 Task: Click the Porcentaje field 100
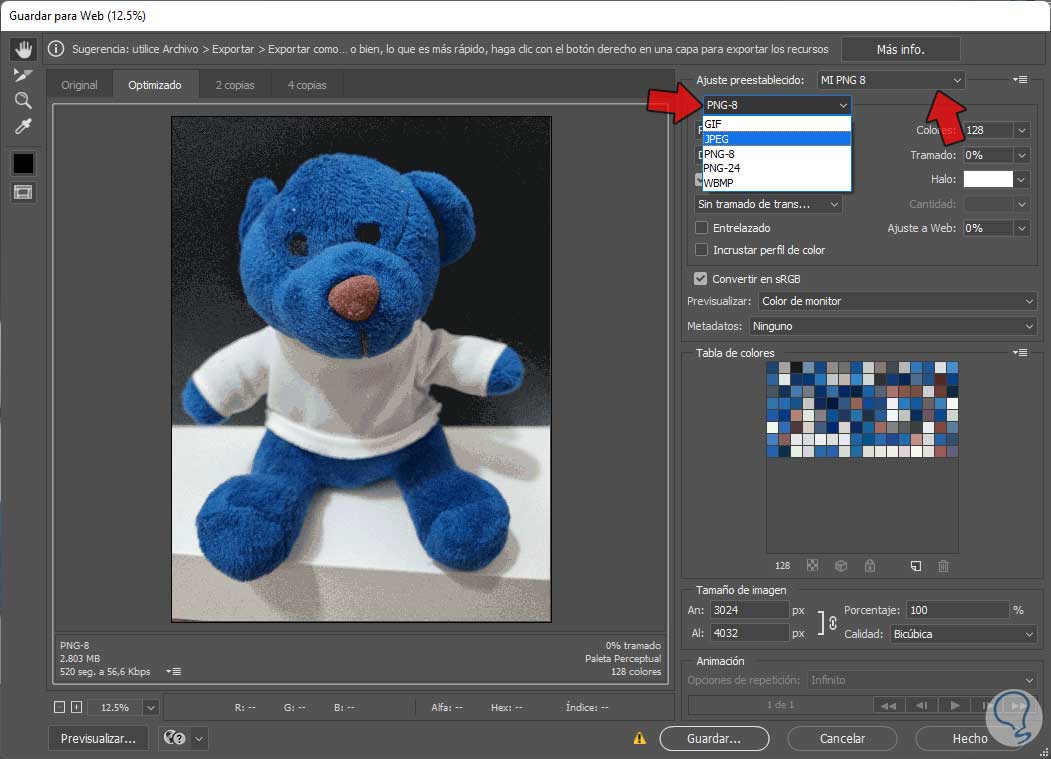coord(956,610)
